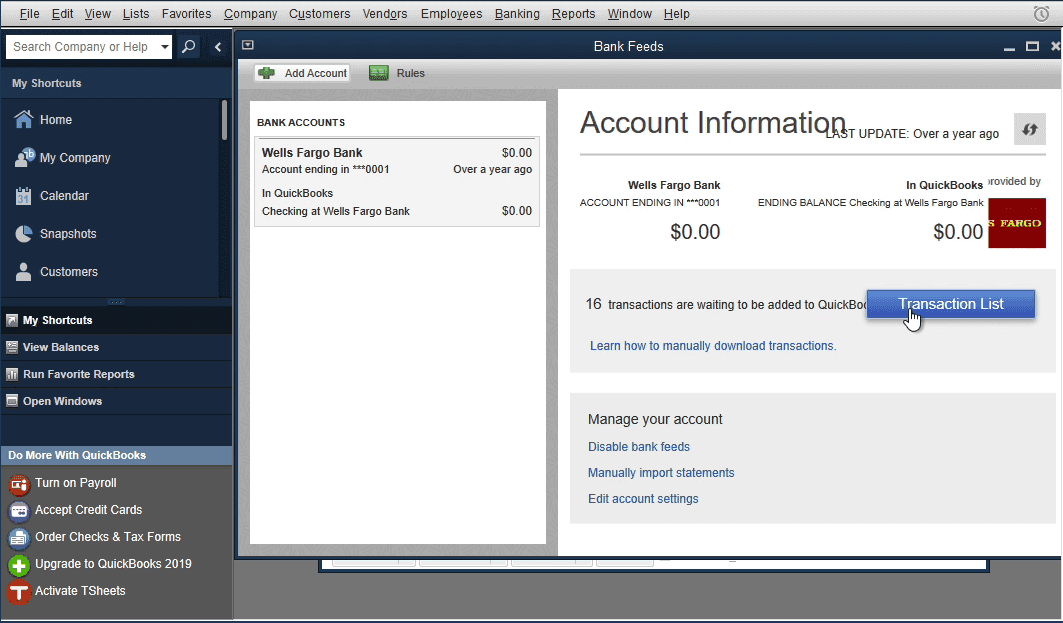Click the Transaction List button
This screenshot has width=1063, height=623.
[x=950, y=304]
